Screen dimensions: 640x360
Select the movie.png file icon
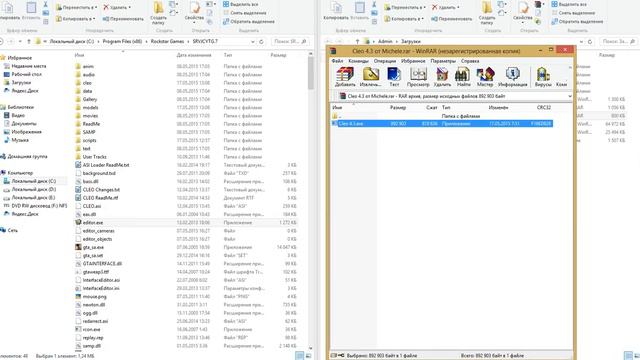tap(78, 296)
